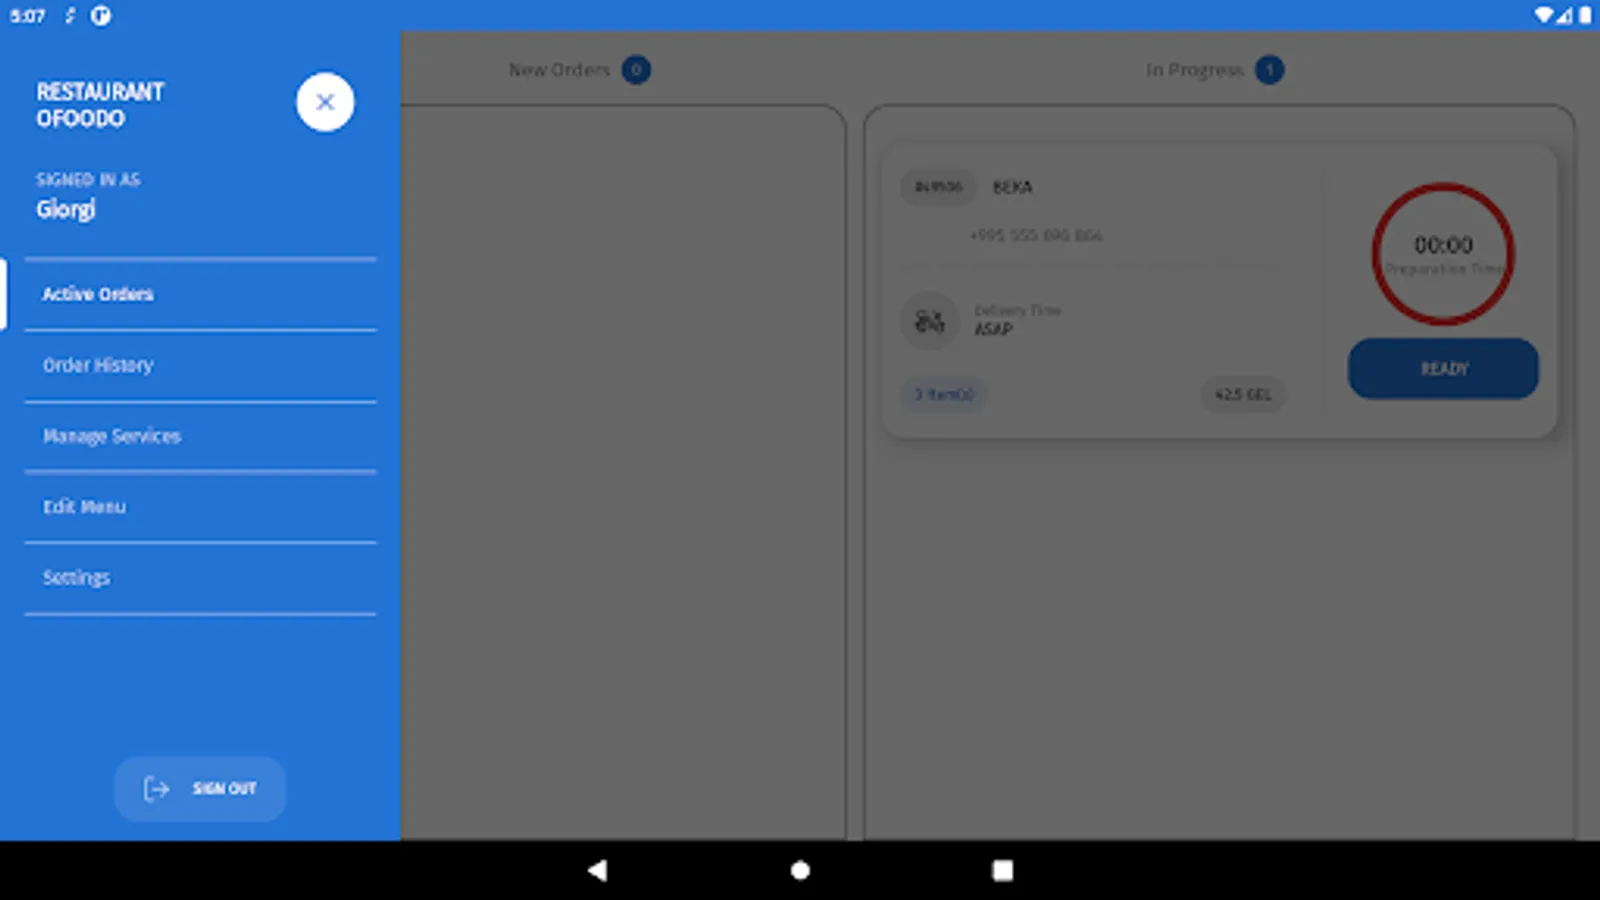Open Order History
The image size is (1600, 900).
coord(200,365)
